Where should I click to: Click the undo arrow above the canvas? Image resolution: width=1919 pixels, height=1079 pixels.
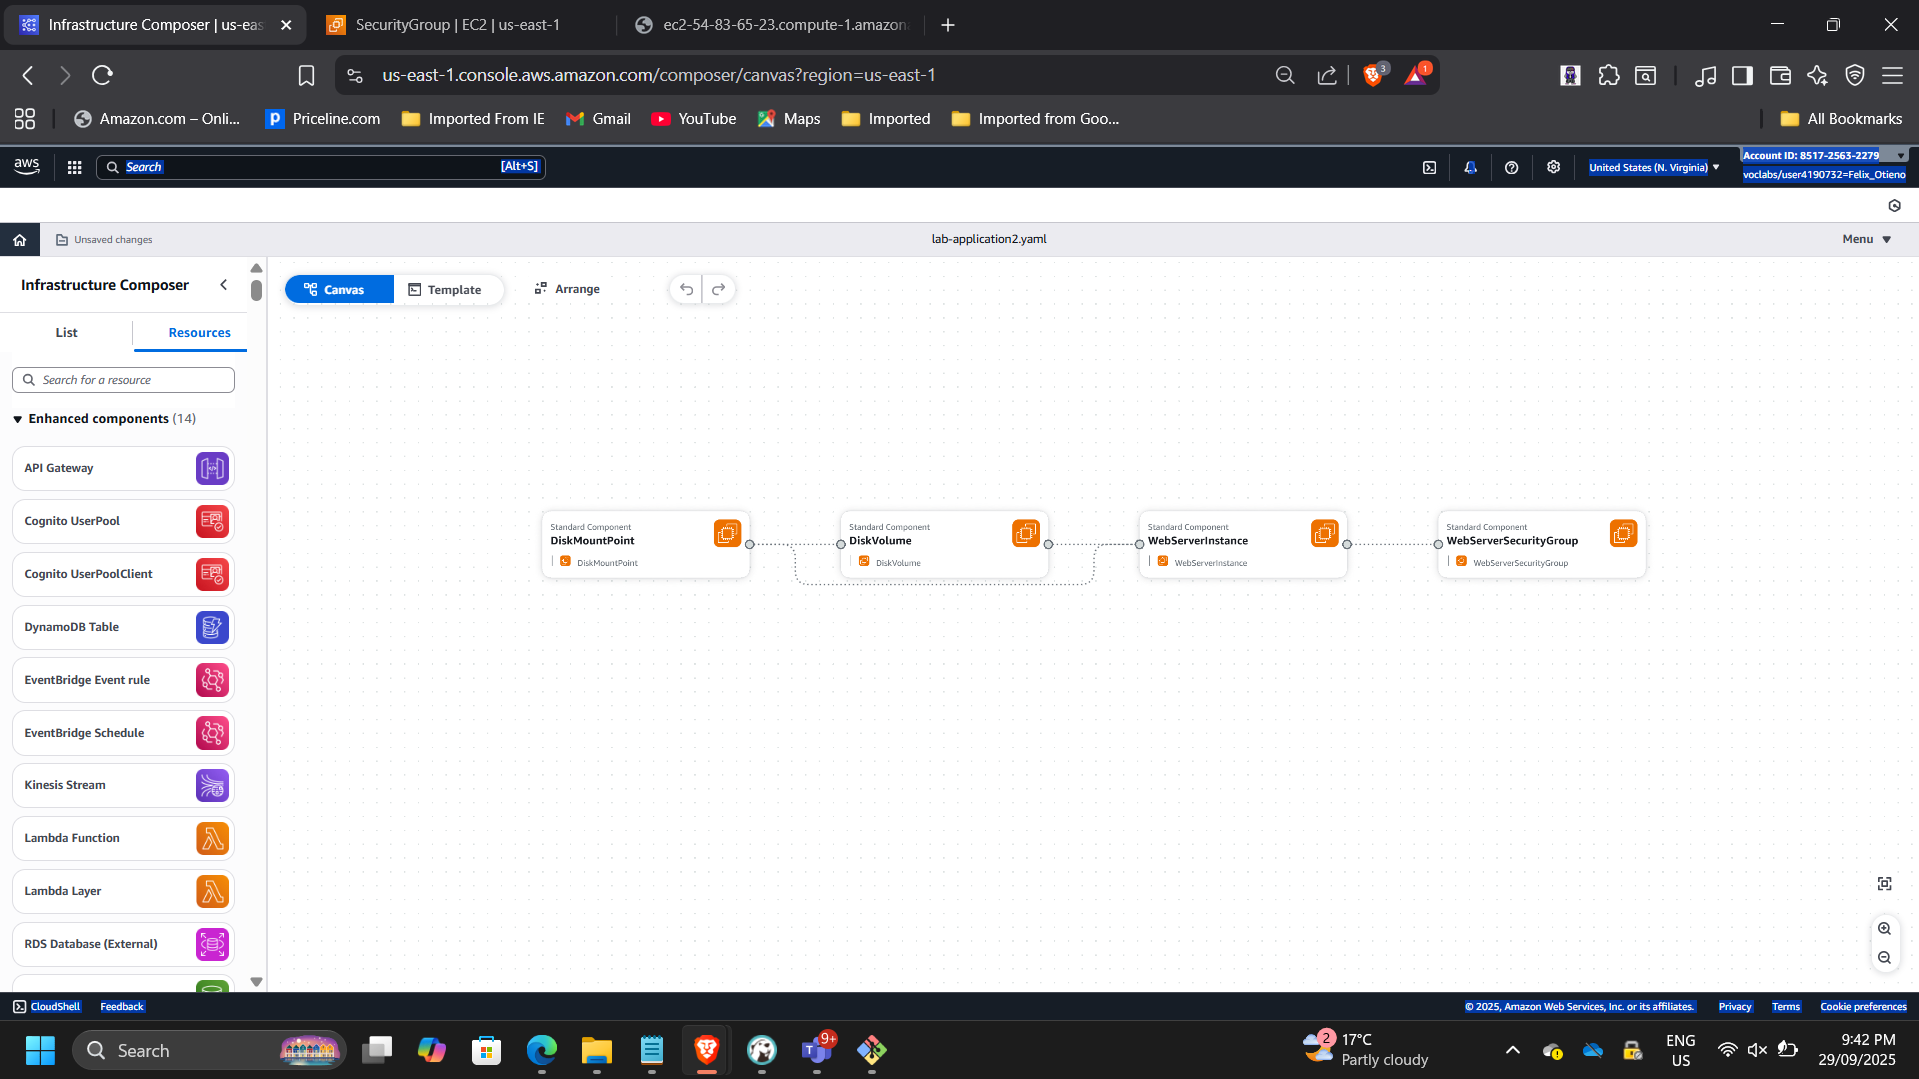click(x=686, y=288)
